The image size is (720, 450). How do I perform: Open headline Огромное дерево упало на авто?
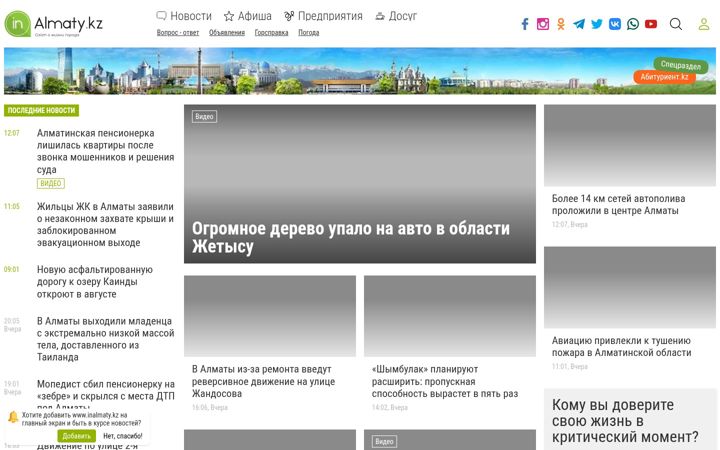(x=351, y=237)
